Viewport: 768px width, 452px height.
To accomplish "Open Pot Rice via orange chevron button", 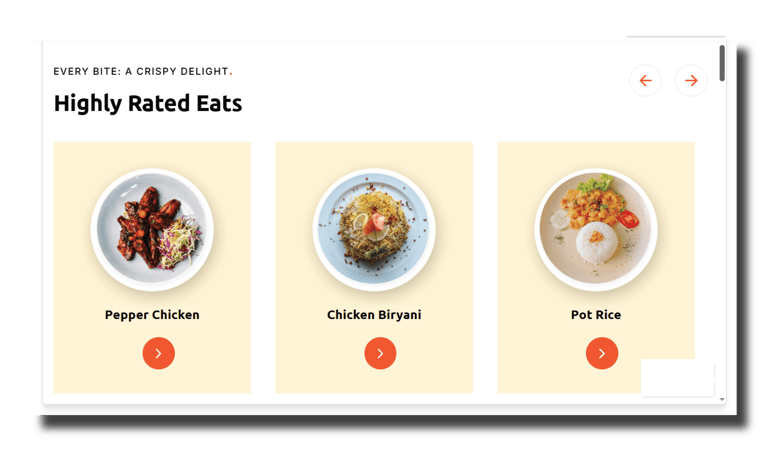I will coord(601,353).
